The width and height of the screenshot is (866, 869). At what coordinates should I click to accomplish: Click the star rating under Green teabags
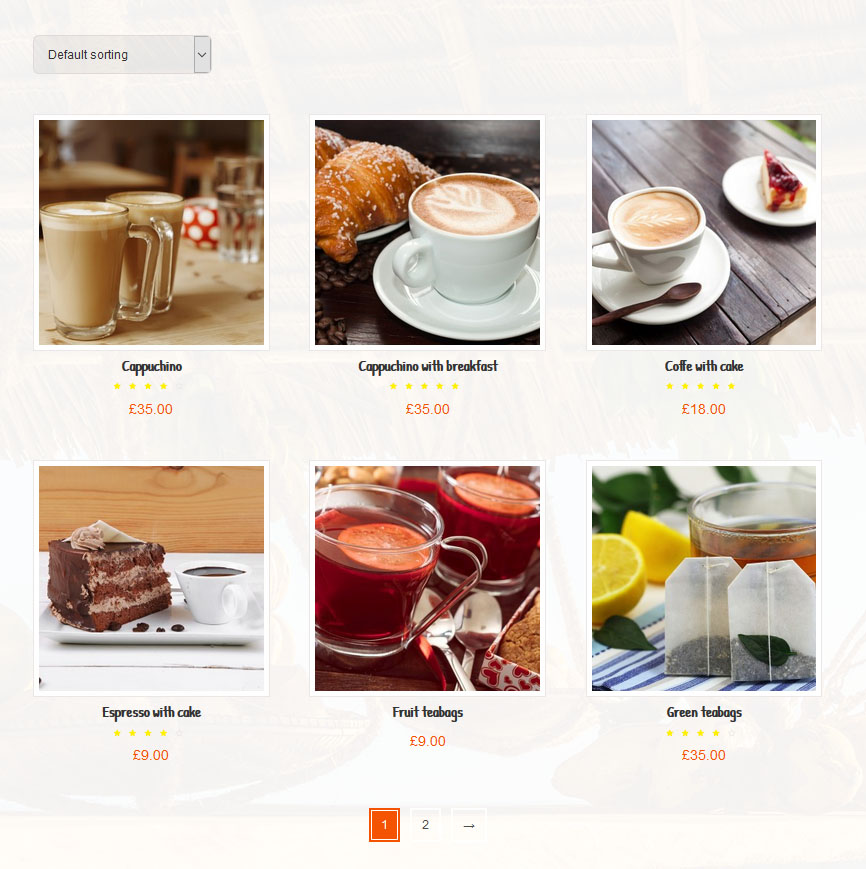700,733
